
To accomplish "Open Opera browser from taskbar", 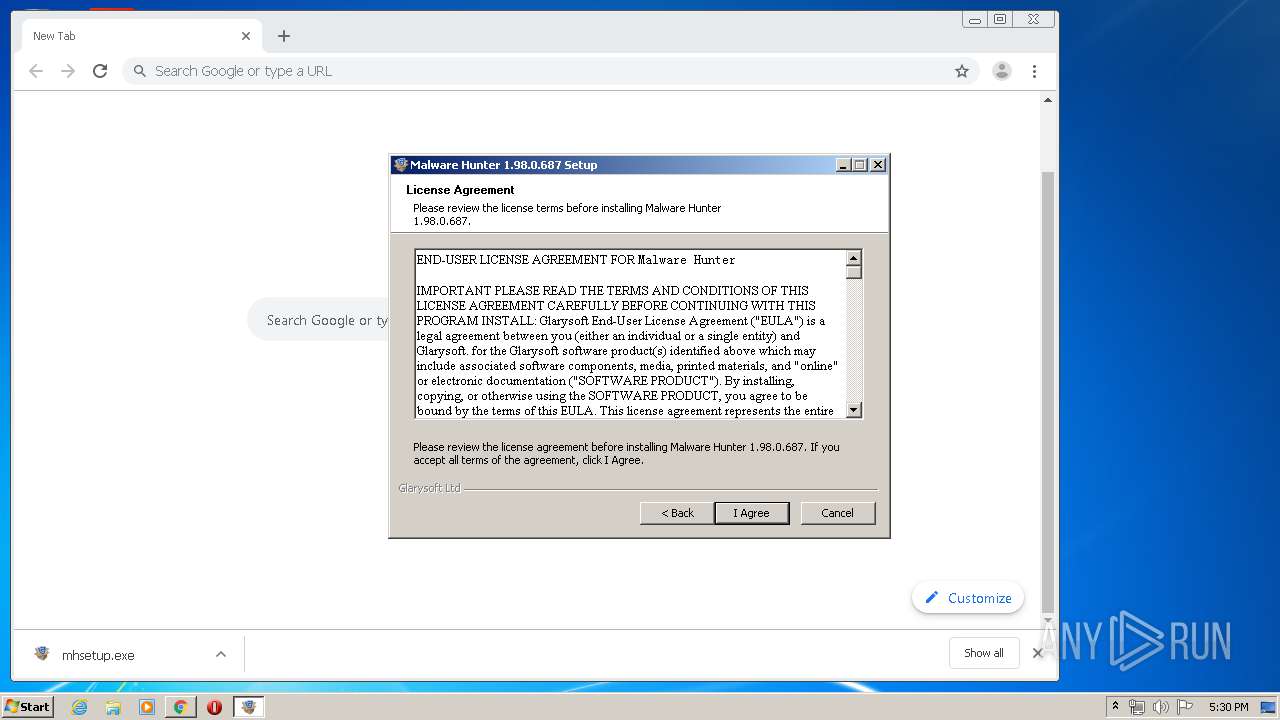I will [x=214, y=707].
